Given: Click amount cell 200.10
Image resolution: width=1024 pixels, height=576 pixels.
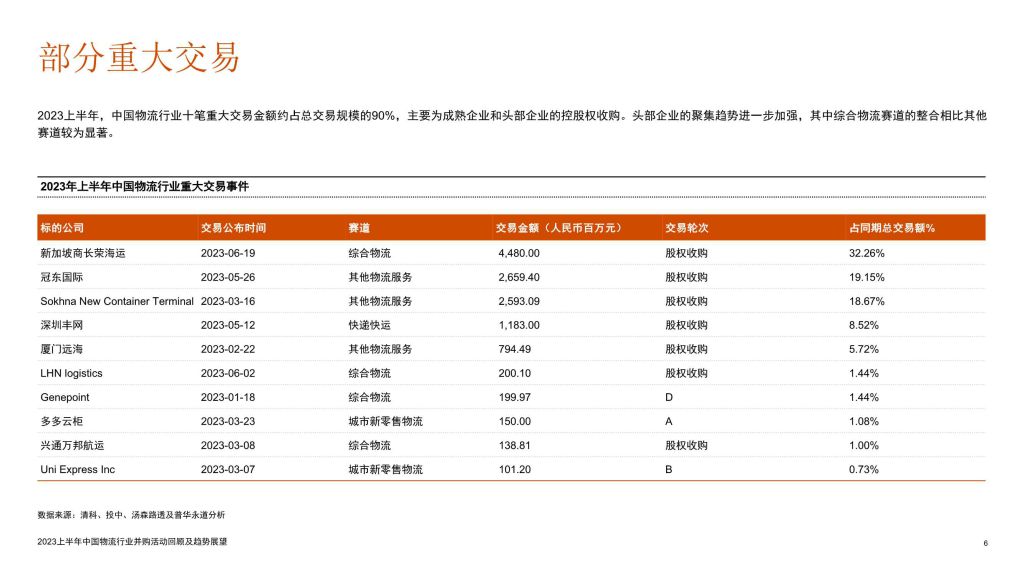Looking at the screenshot, I should click(515, 374).
